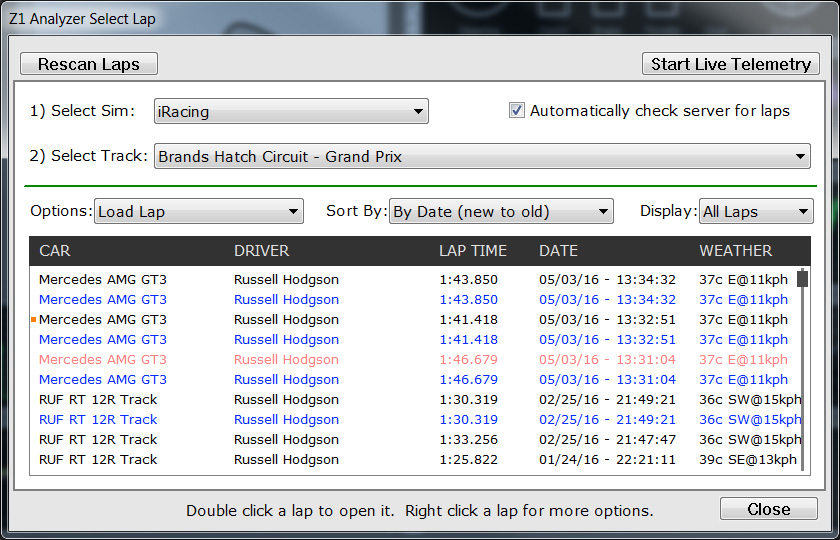Click the DATE column header
This screenshot has width=840, height=540.
click(x=558, y=251)
